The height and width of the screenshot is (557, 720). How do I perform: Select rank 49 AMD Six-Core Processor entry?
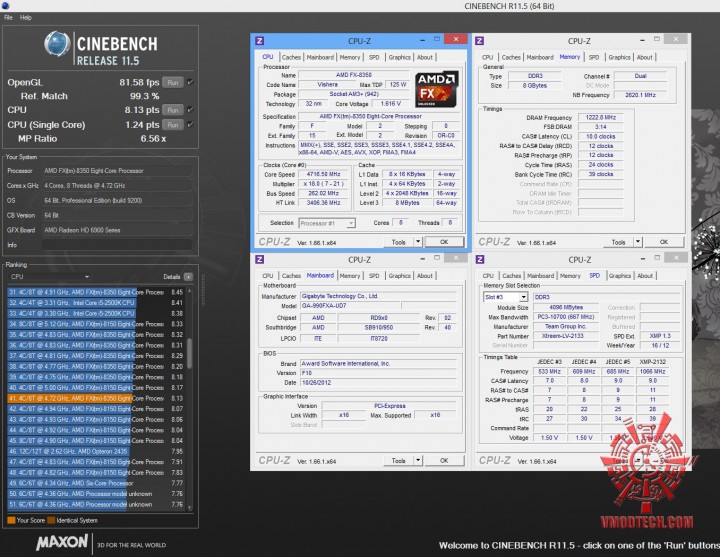(x=96, y=483)
